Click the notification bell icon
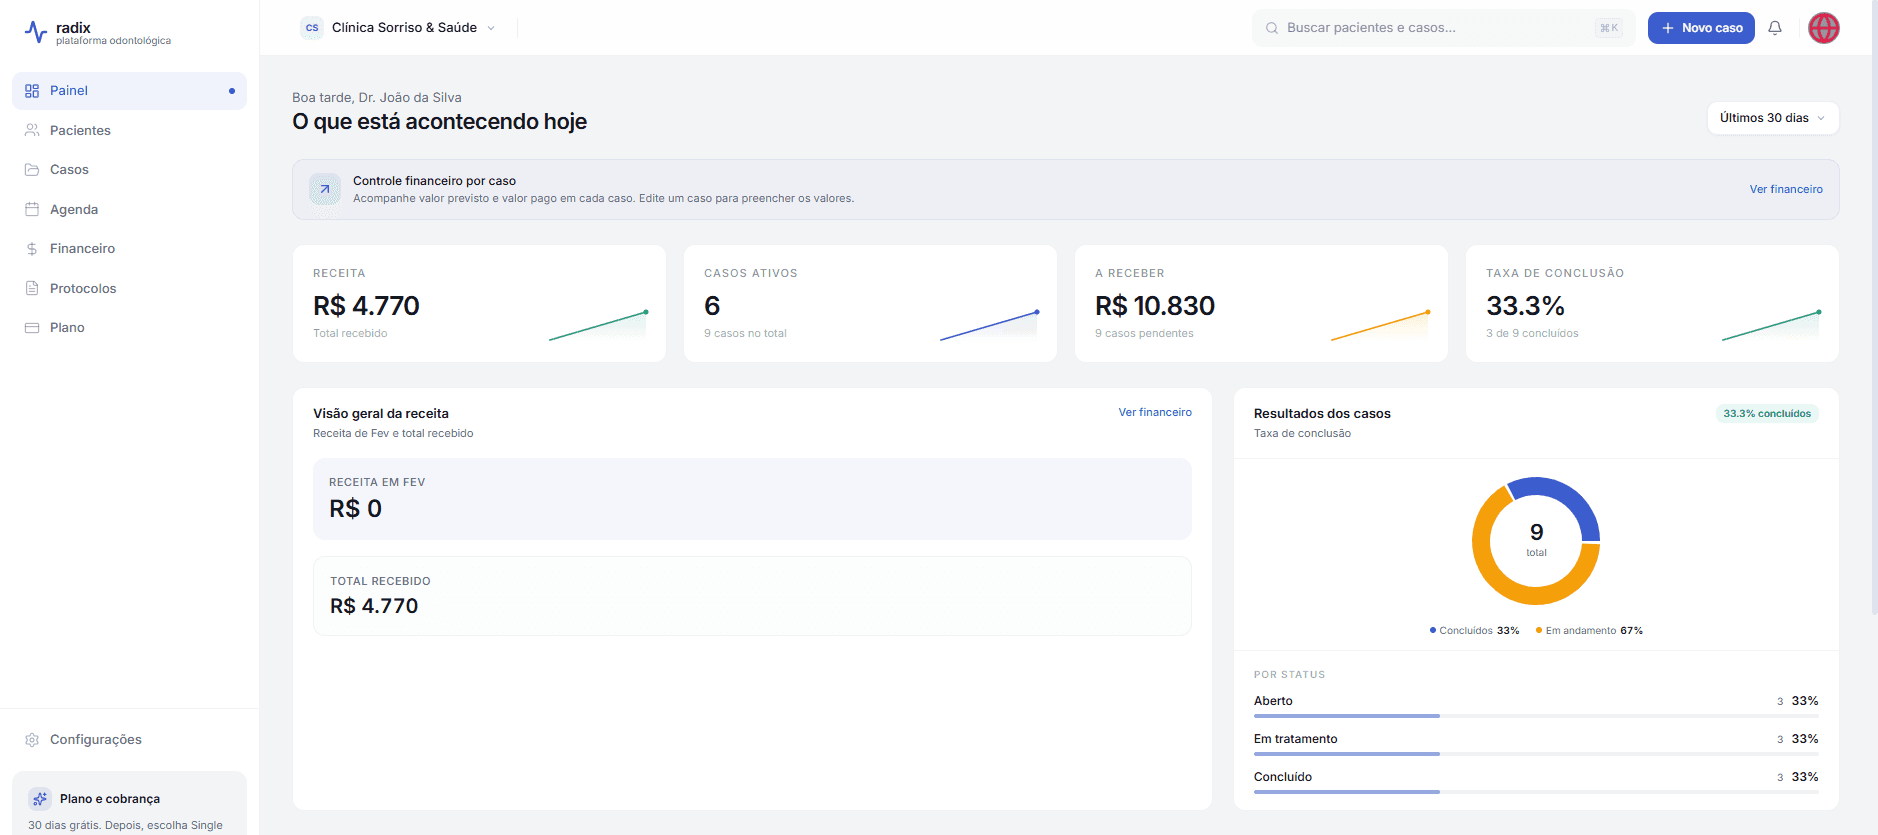 click(x=1775, y=28)
